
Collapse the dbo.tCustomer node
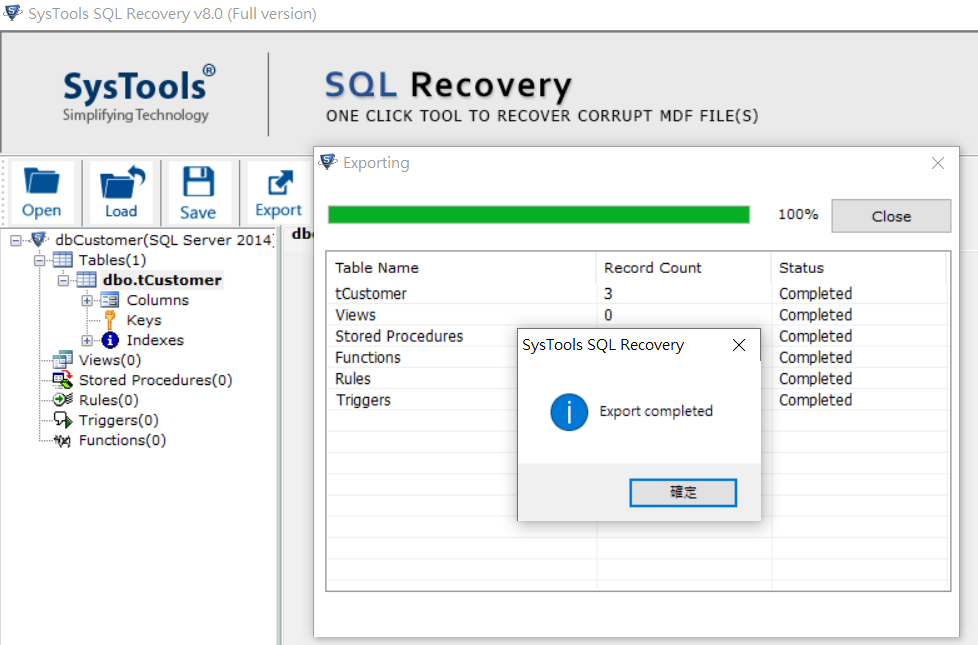[x=63, y=281]
